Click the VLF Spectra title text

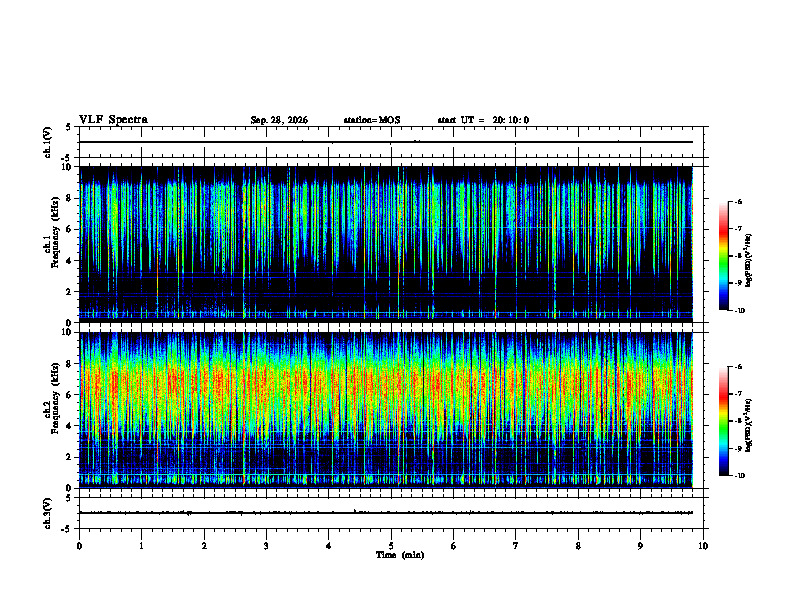coord(113,120)
